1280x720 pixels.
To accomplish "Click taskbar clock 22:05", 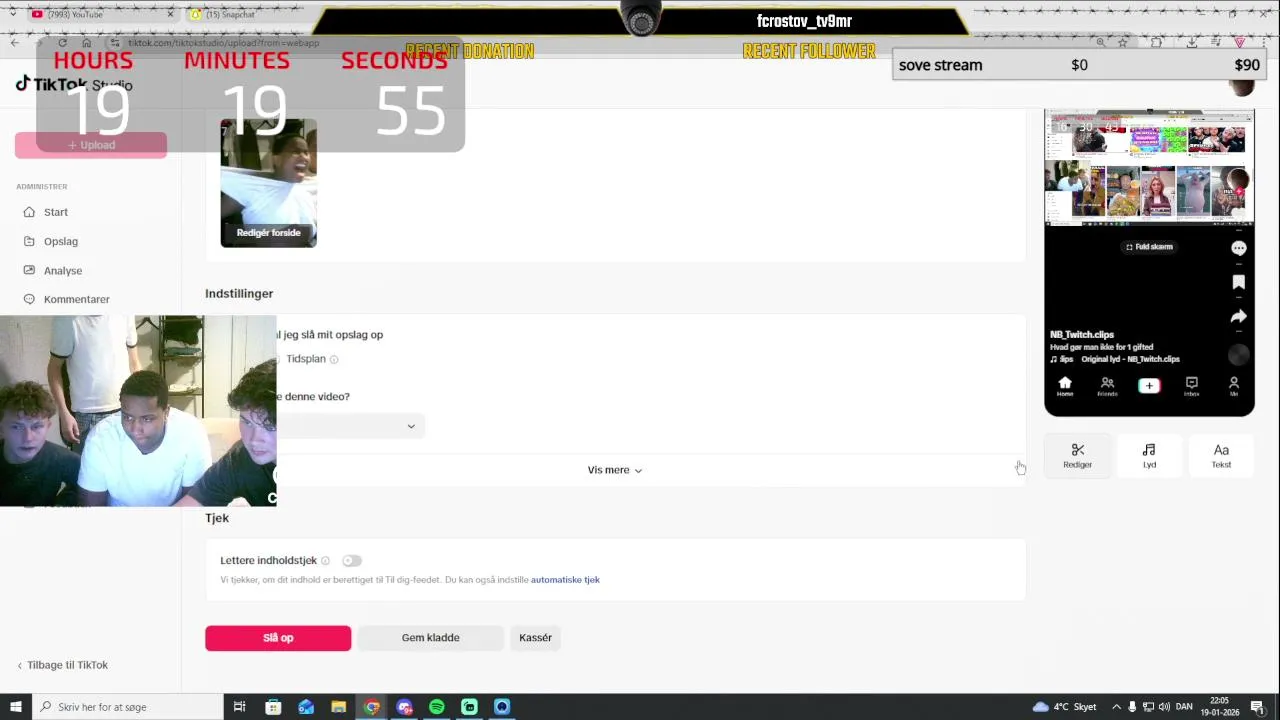I will point(1219,707).
